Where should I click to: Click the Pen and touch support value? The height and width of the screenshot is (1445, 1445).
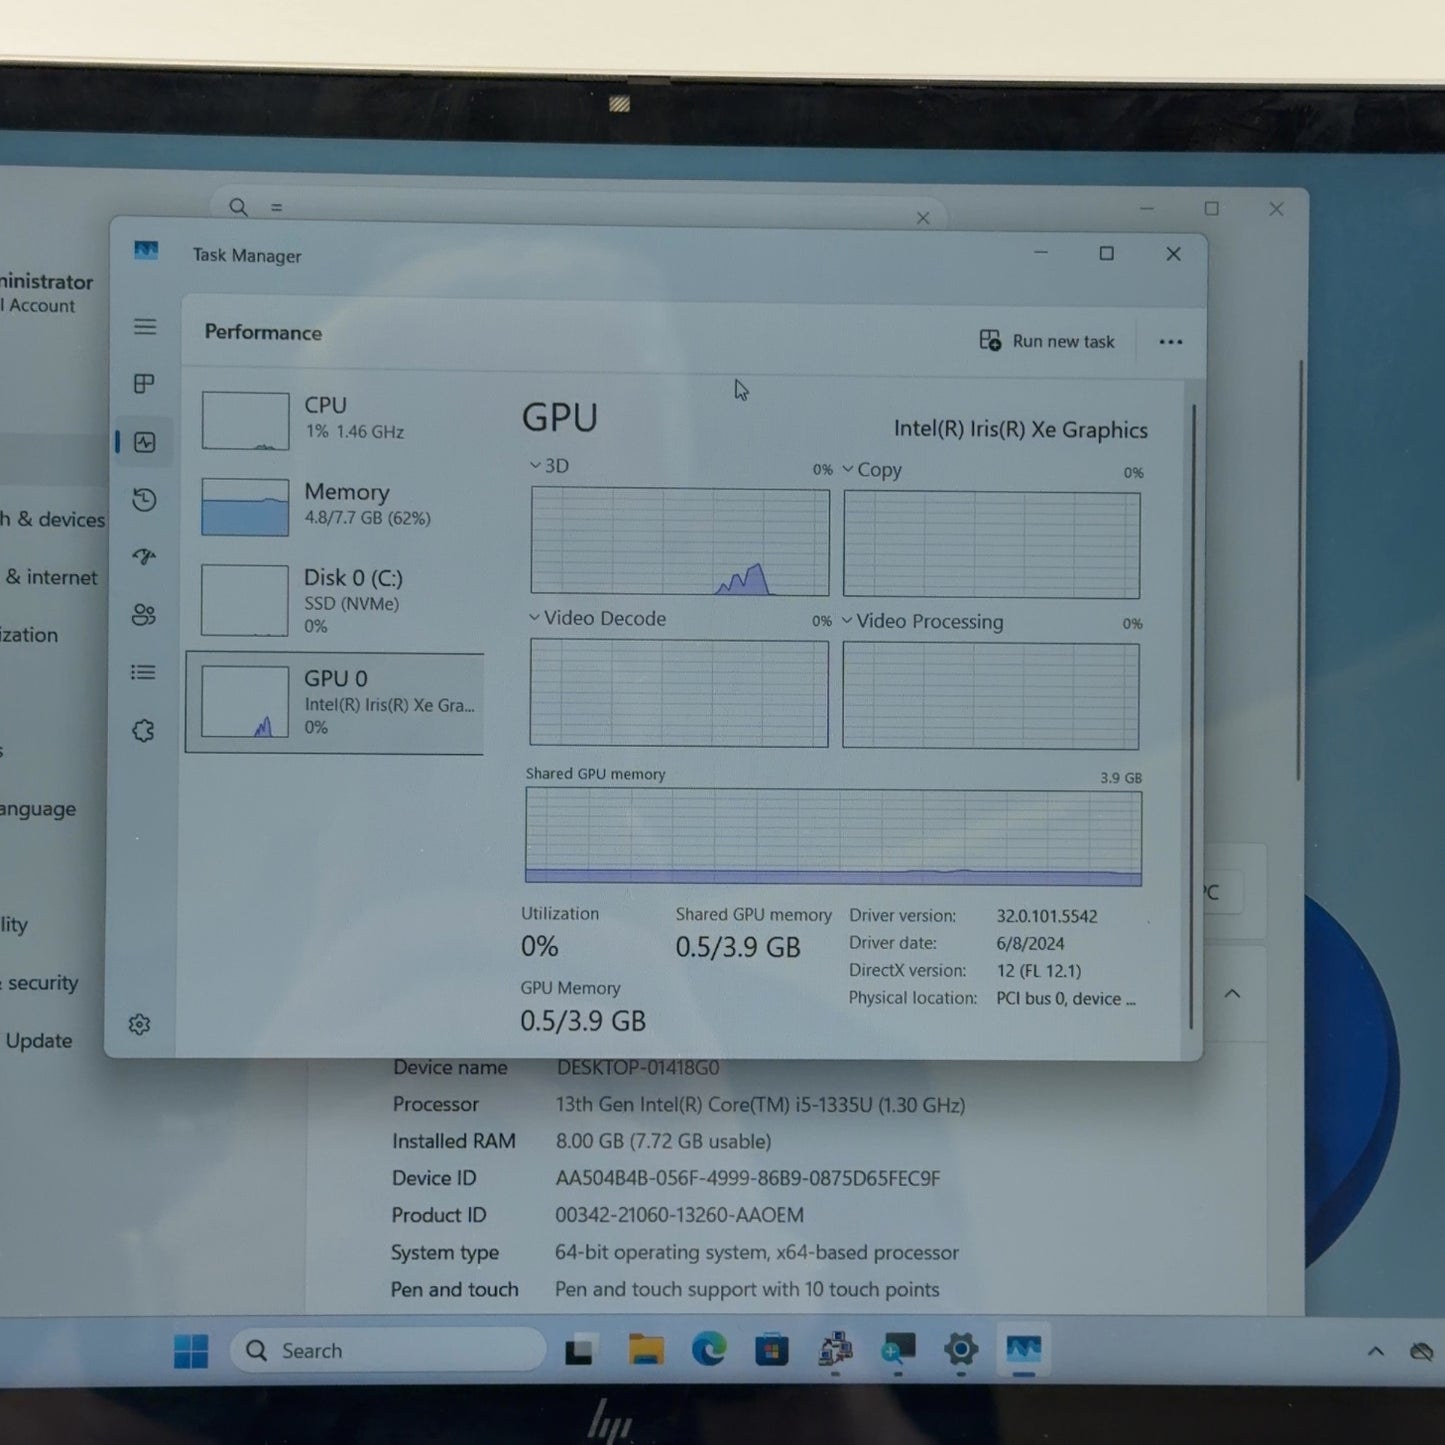[747, 1290]
